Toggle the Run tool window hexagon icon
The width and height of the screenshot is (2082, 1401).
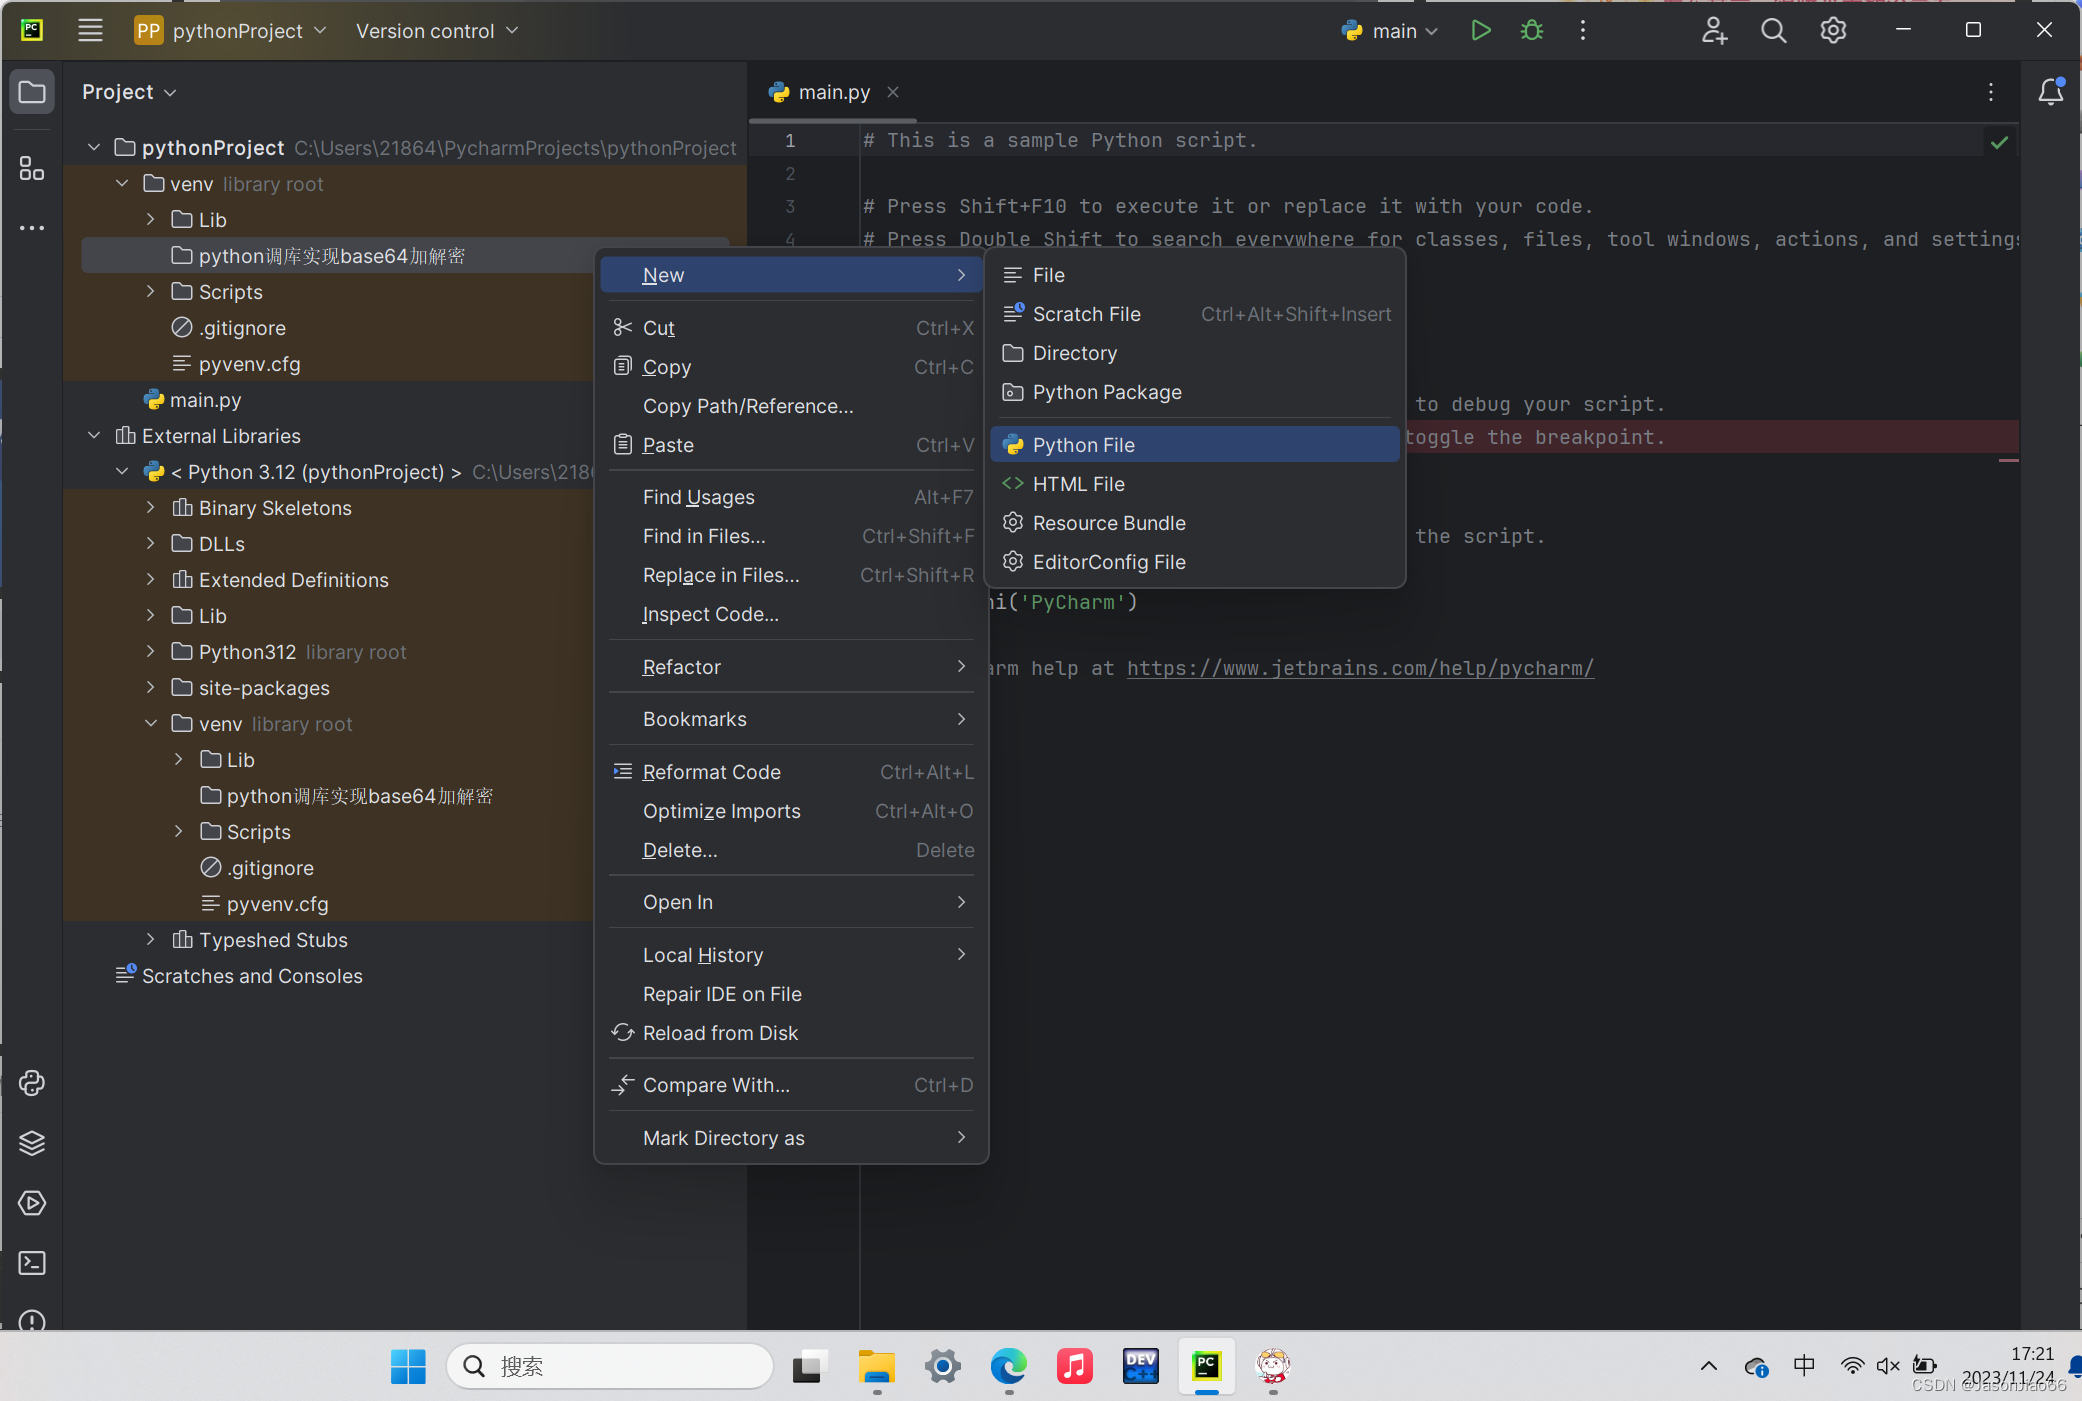(x=31, y=1203)
